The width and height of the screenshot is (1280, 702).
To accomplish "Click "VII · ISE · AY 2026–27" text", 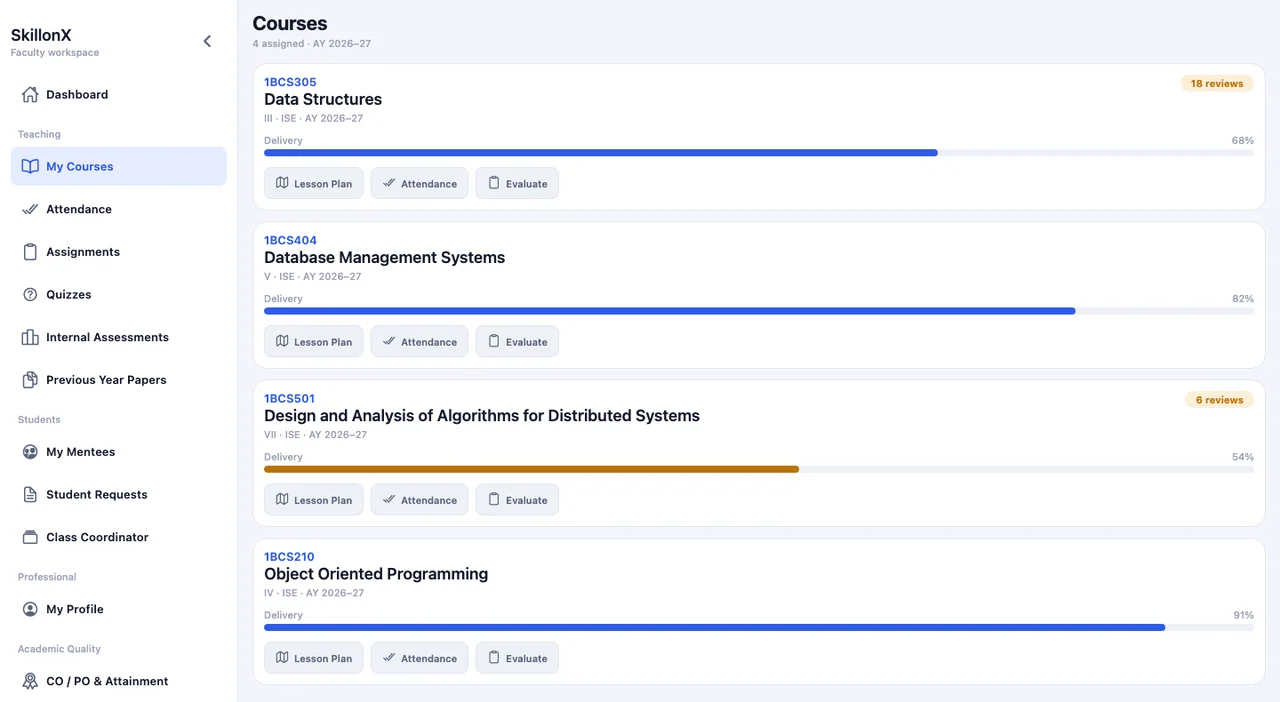I will point(315,434).
